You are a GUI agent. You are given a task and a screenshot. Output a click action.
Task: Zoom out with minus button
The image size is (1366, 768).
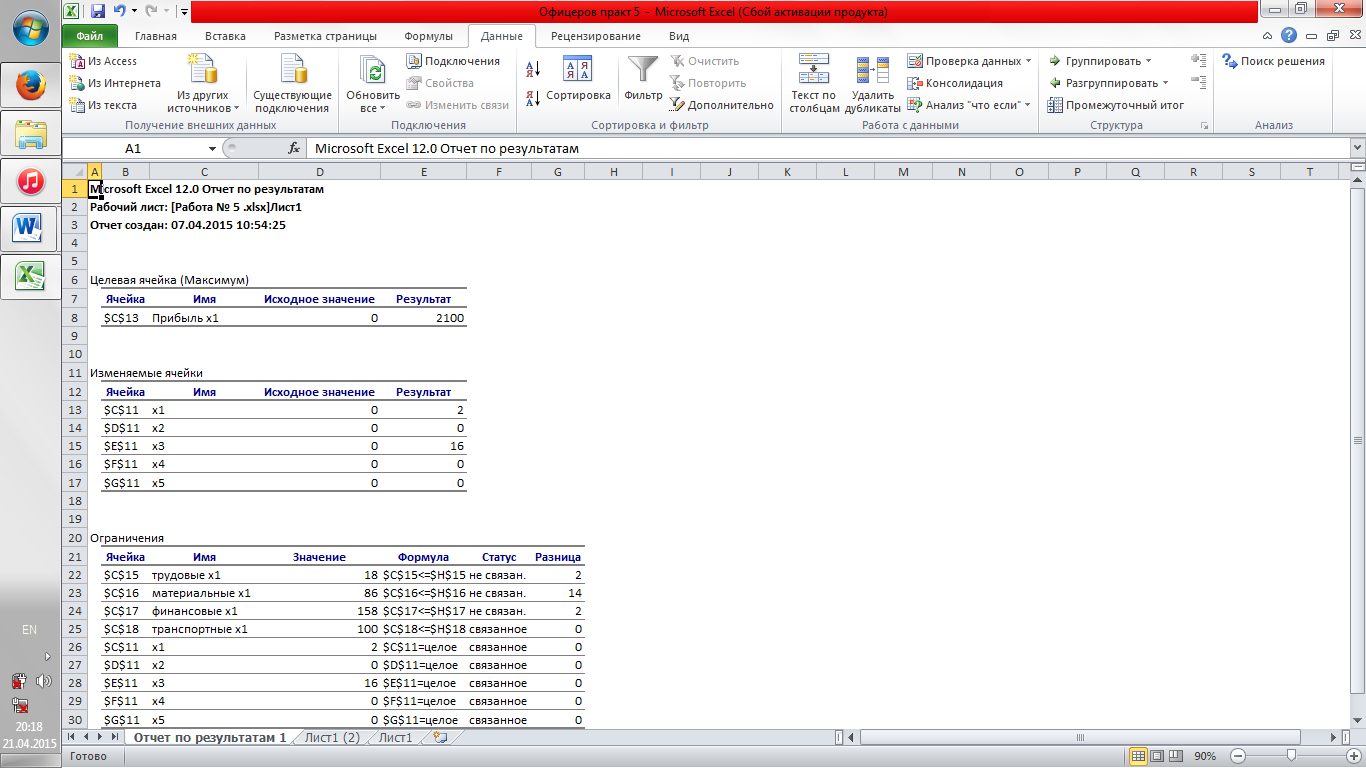pos(1238,756)
